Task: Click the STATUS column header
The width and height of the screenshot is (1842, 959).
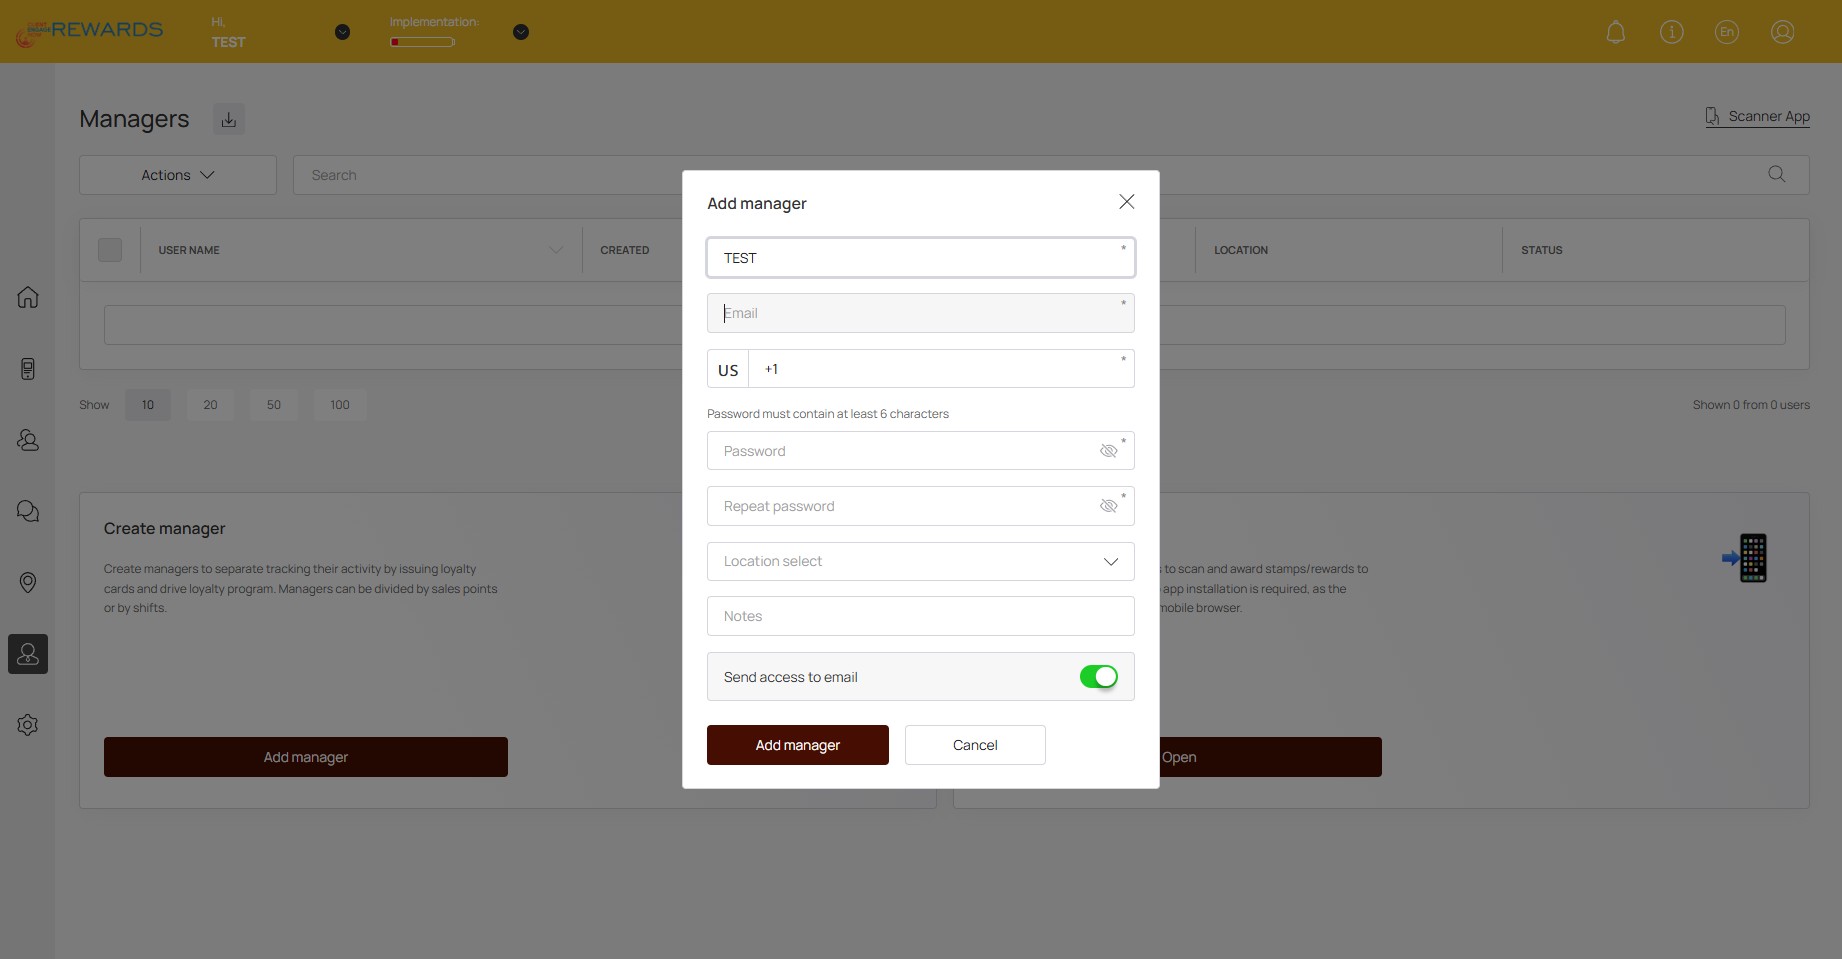Action: tap(1542, 250)
